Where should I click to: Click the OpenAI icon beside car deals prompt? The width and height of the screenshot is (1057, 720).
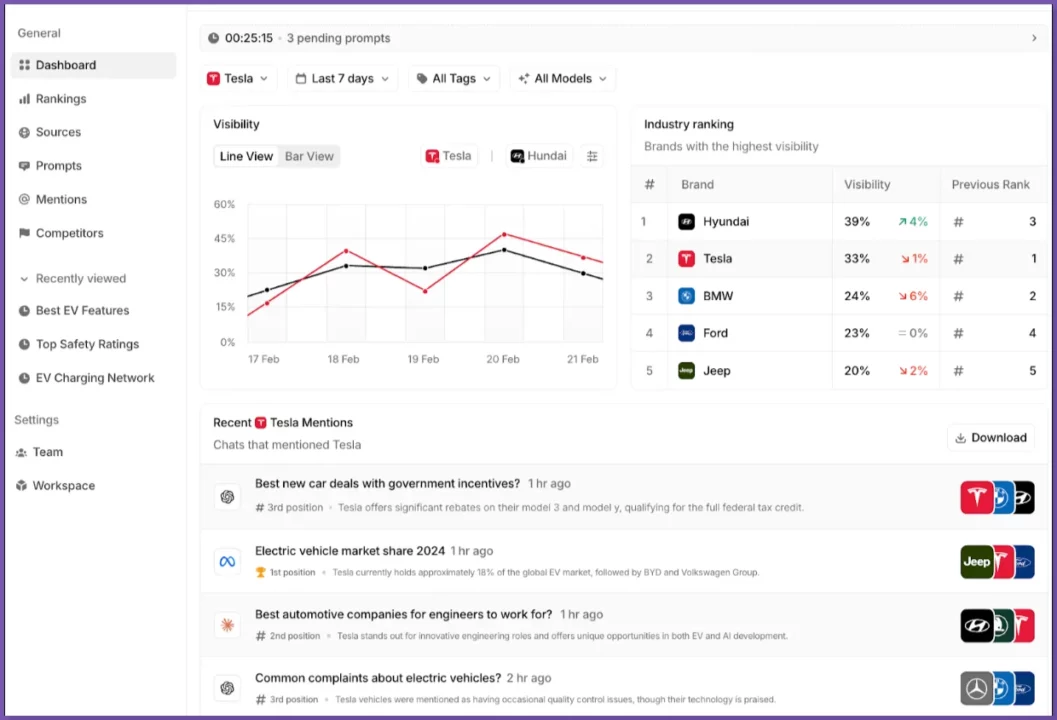(x=227, y=496)
